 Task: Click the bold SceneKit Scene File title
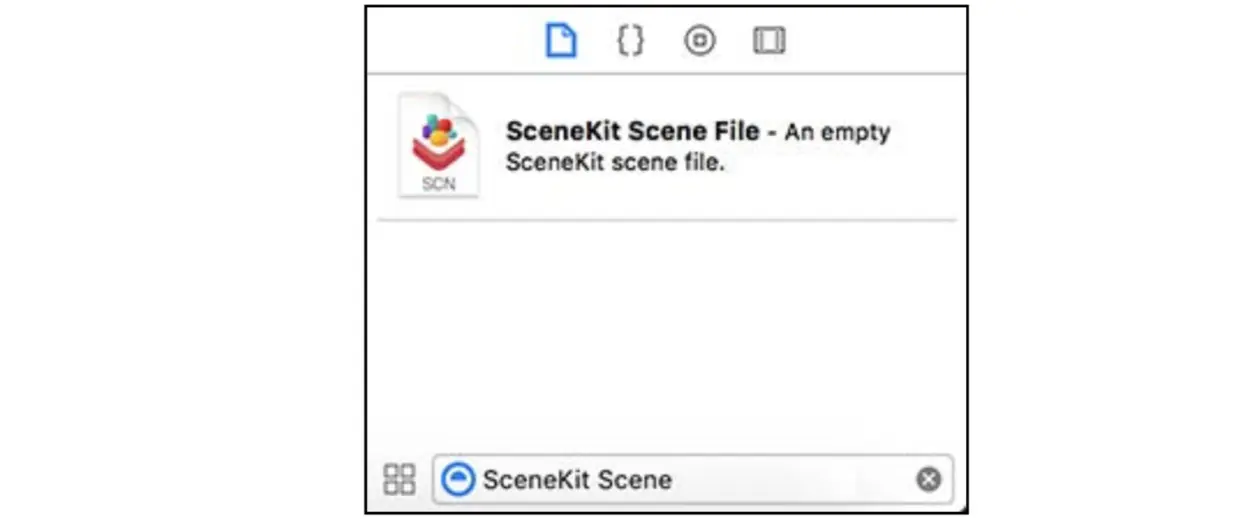[x=634, y=131]
